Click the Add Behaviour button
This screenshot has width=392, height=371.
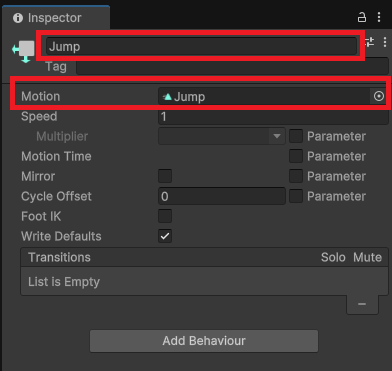[x=204, y=341]
